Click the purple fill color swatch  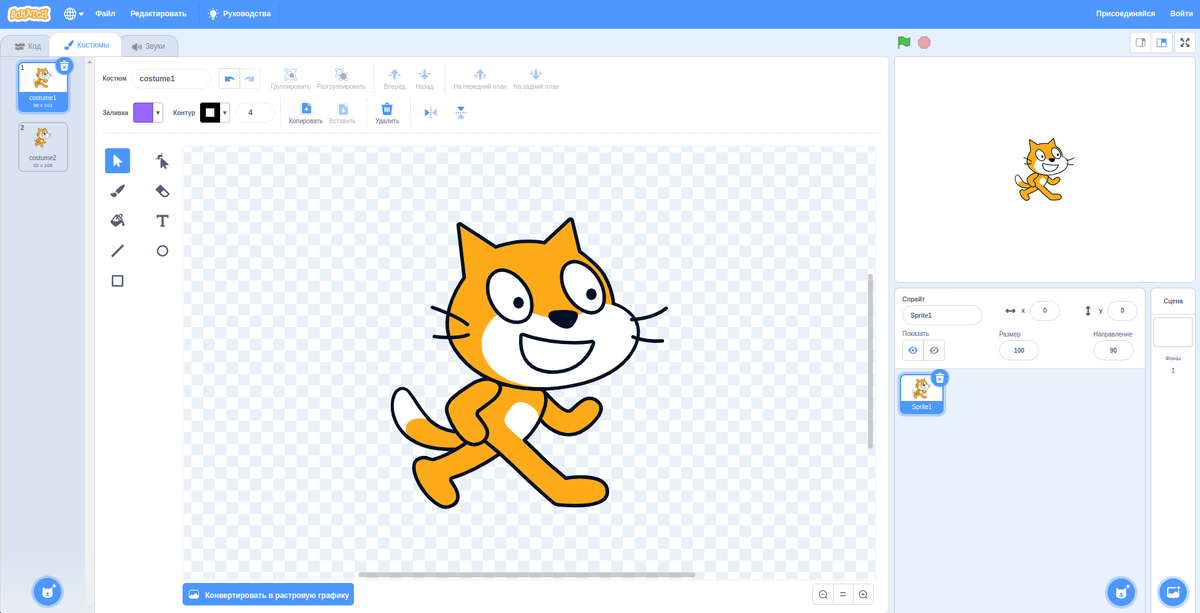click(143, 113)
